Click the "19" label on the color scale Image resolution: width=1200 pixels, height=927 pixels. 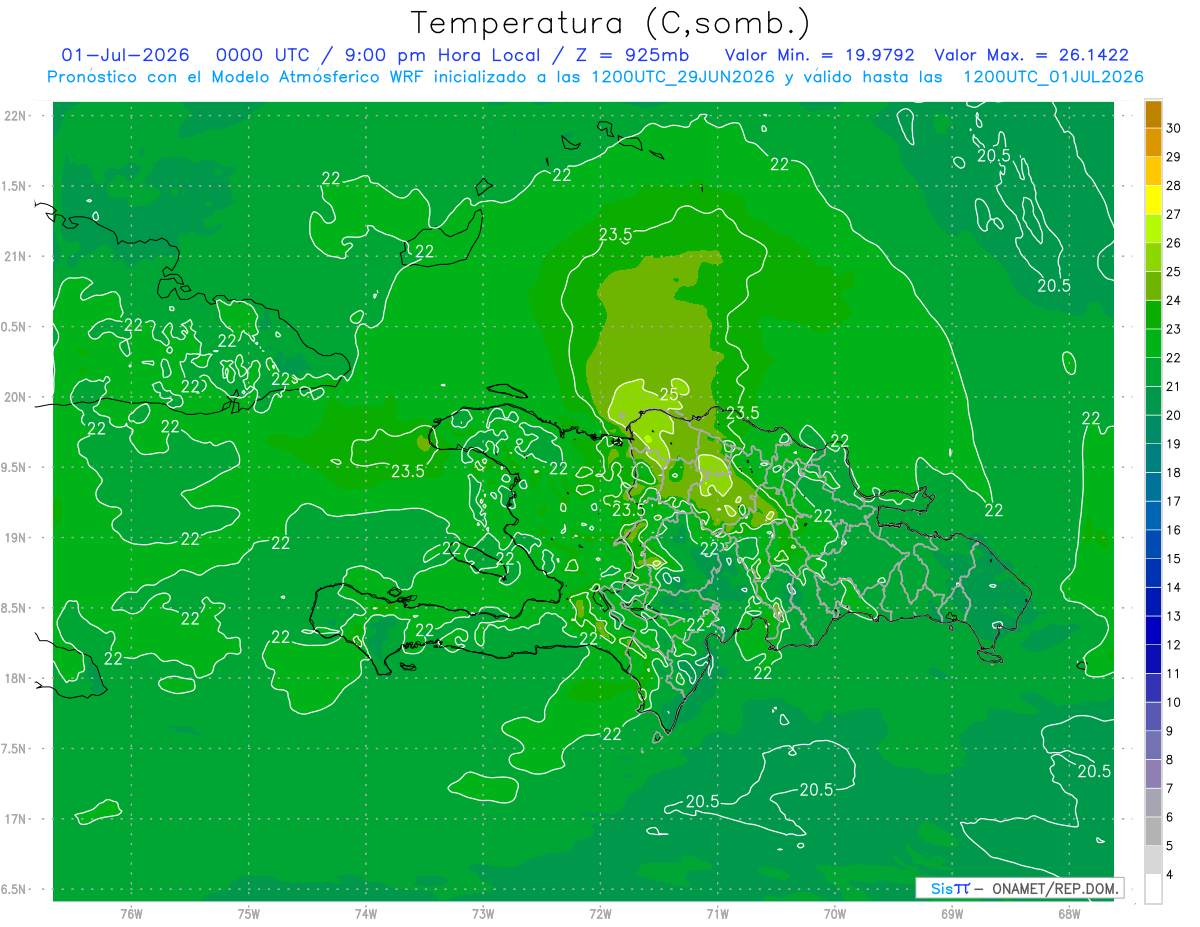click(1174, 444)
